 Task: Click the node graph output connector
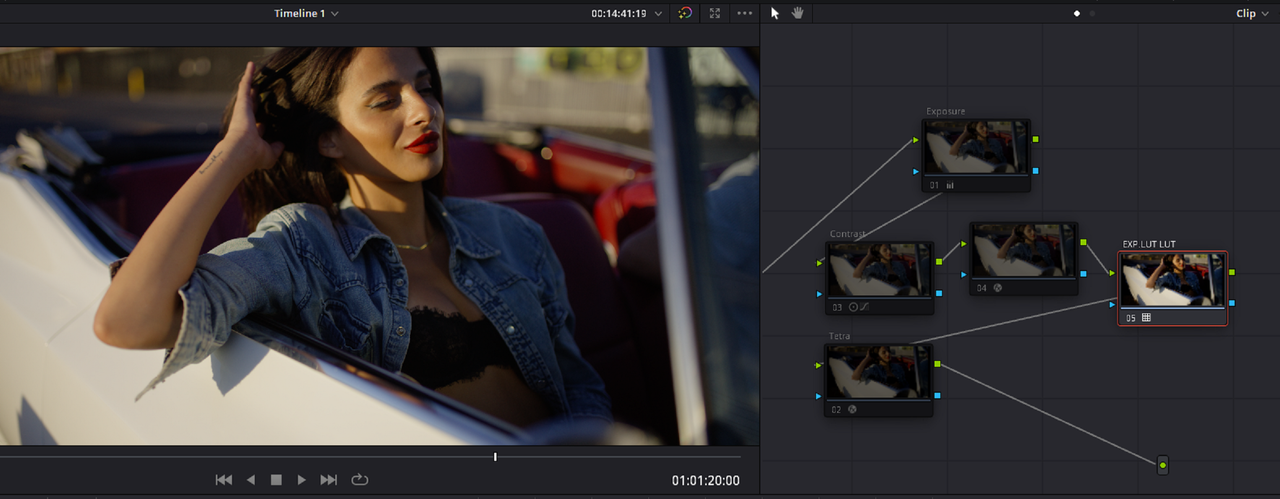(x=1162, y=465)
